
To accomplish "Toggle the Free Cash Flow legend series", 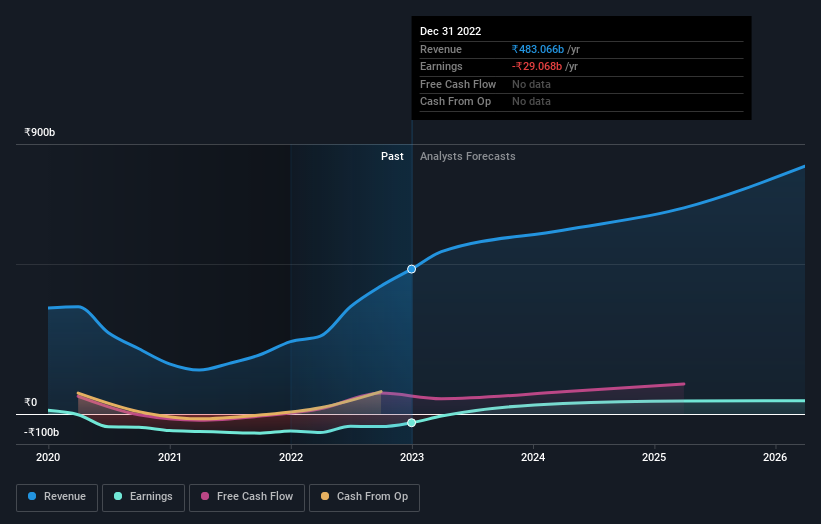I will click(247, 497).
